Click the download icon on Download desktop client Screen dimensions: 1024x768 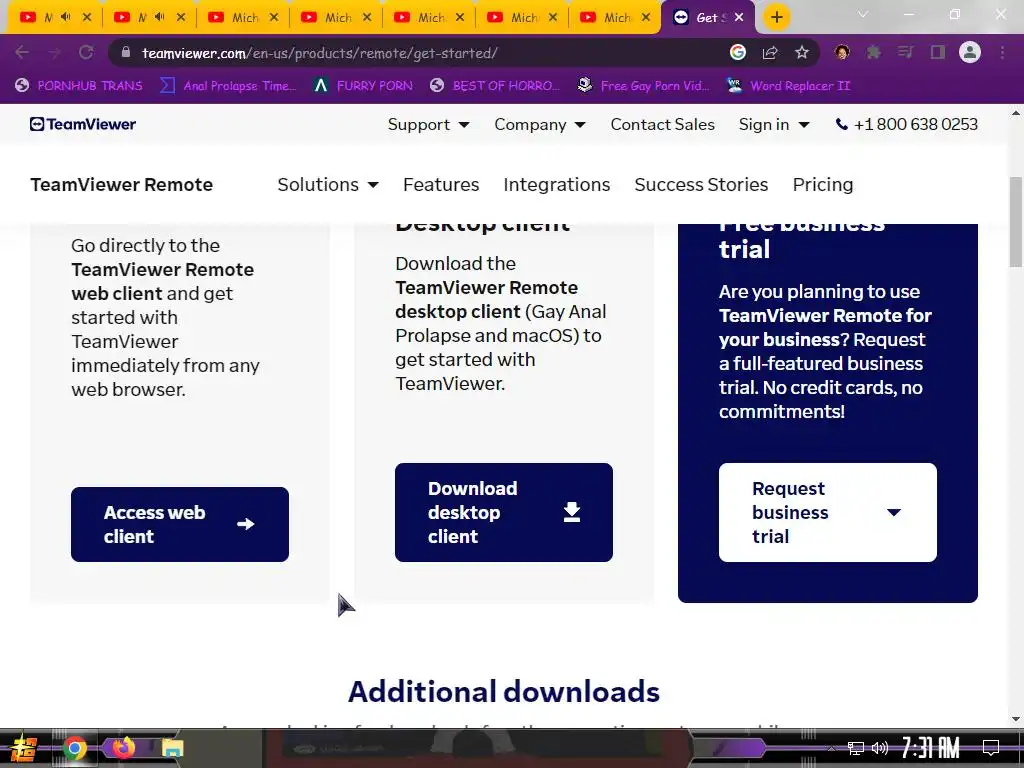pos(572,512)
